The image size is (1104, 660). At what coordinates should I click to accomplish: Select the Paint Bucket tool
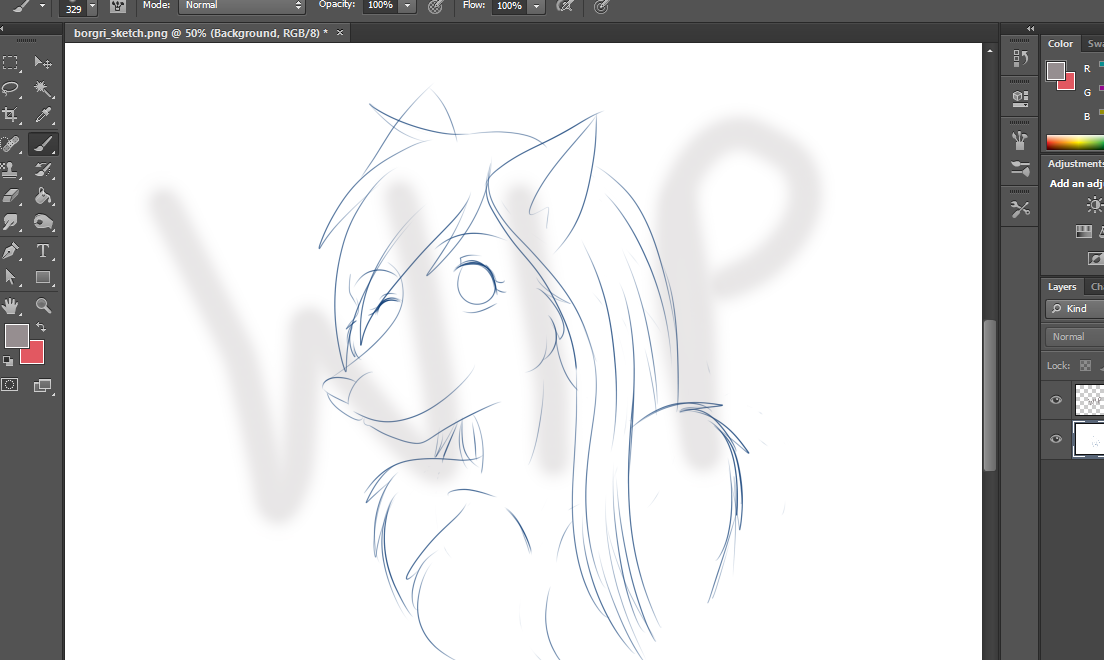43,196
